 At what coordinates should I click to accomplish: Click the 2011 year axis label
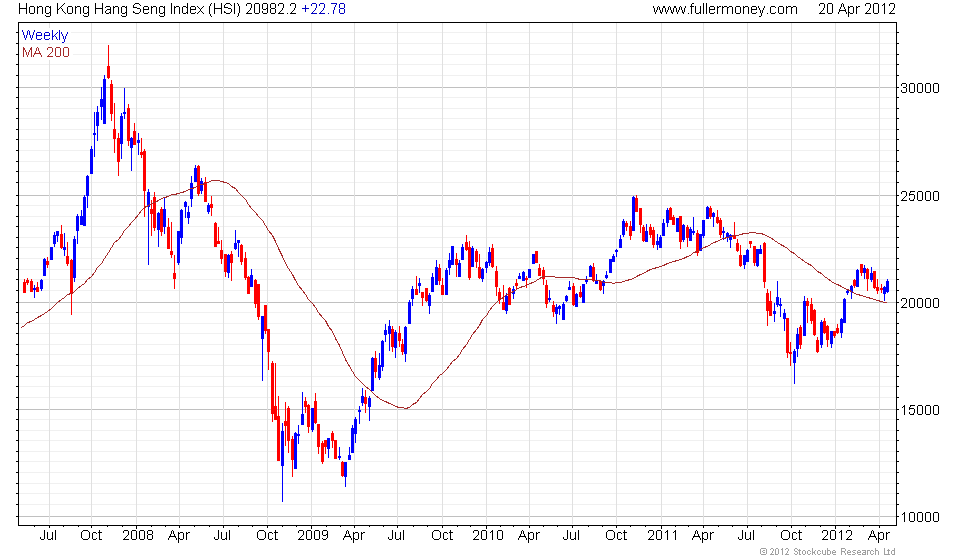662,536
